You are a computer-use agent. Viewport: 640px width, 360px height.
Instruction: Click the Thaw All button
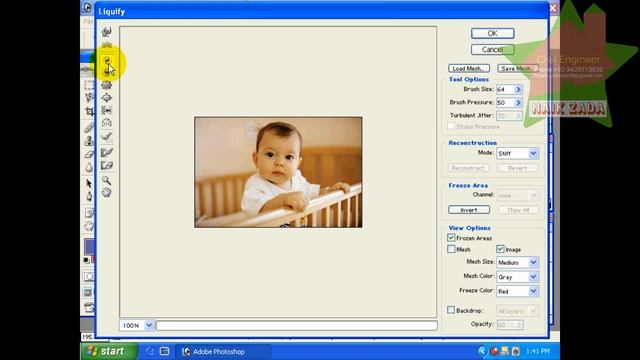coord(518,210)
